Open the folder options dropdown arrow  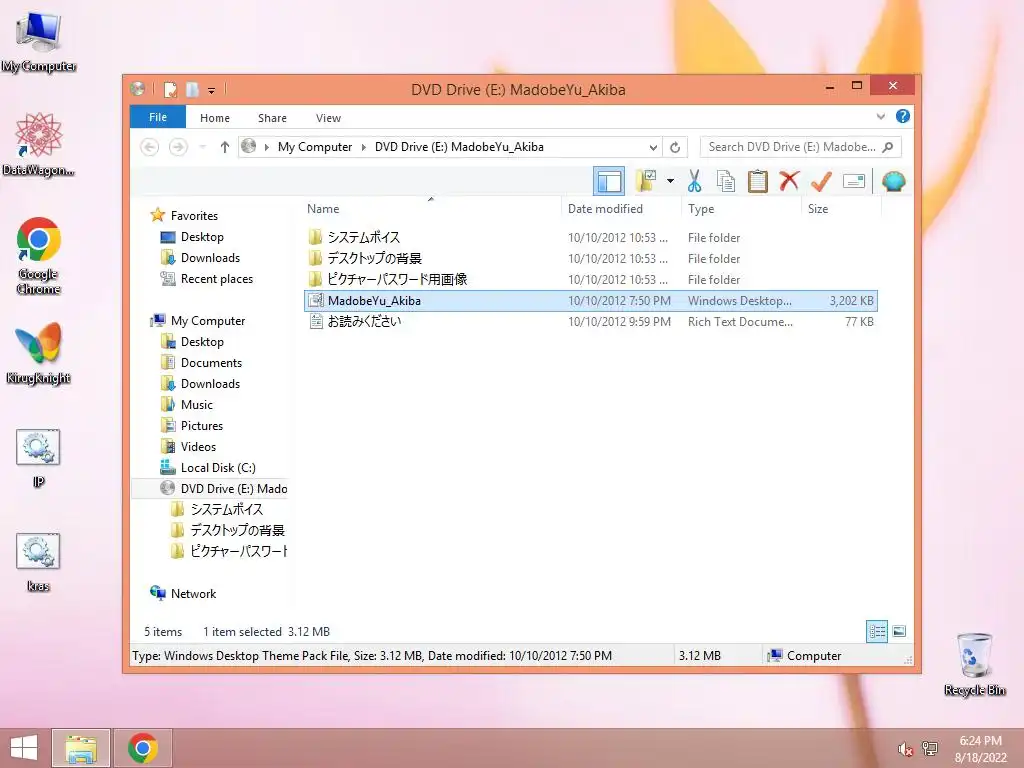pyautogui.click(x=670, y=181)
